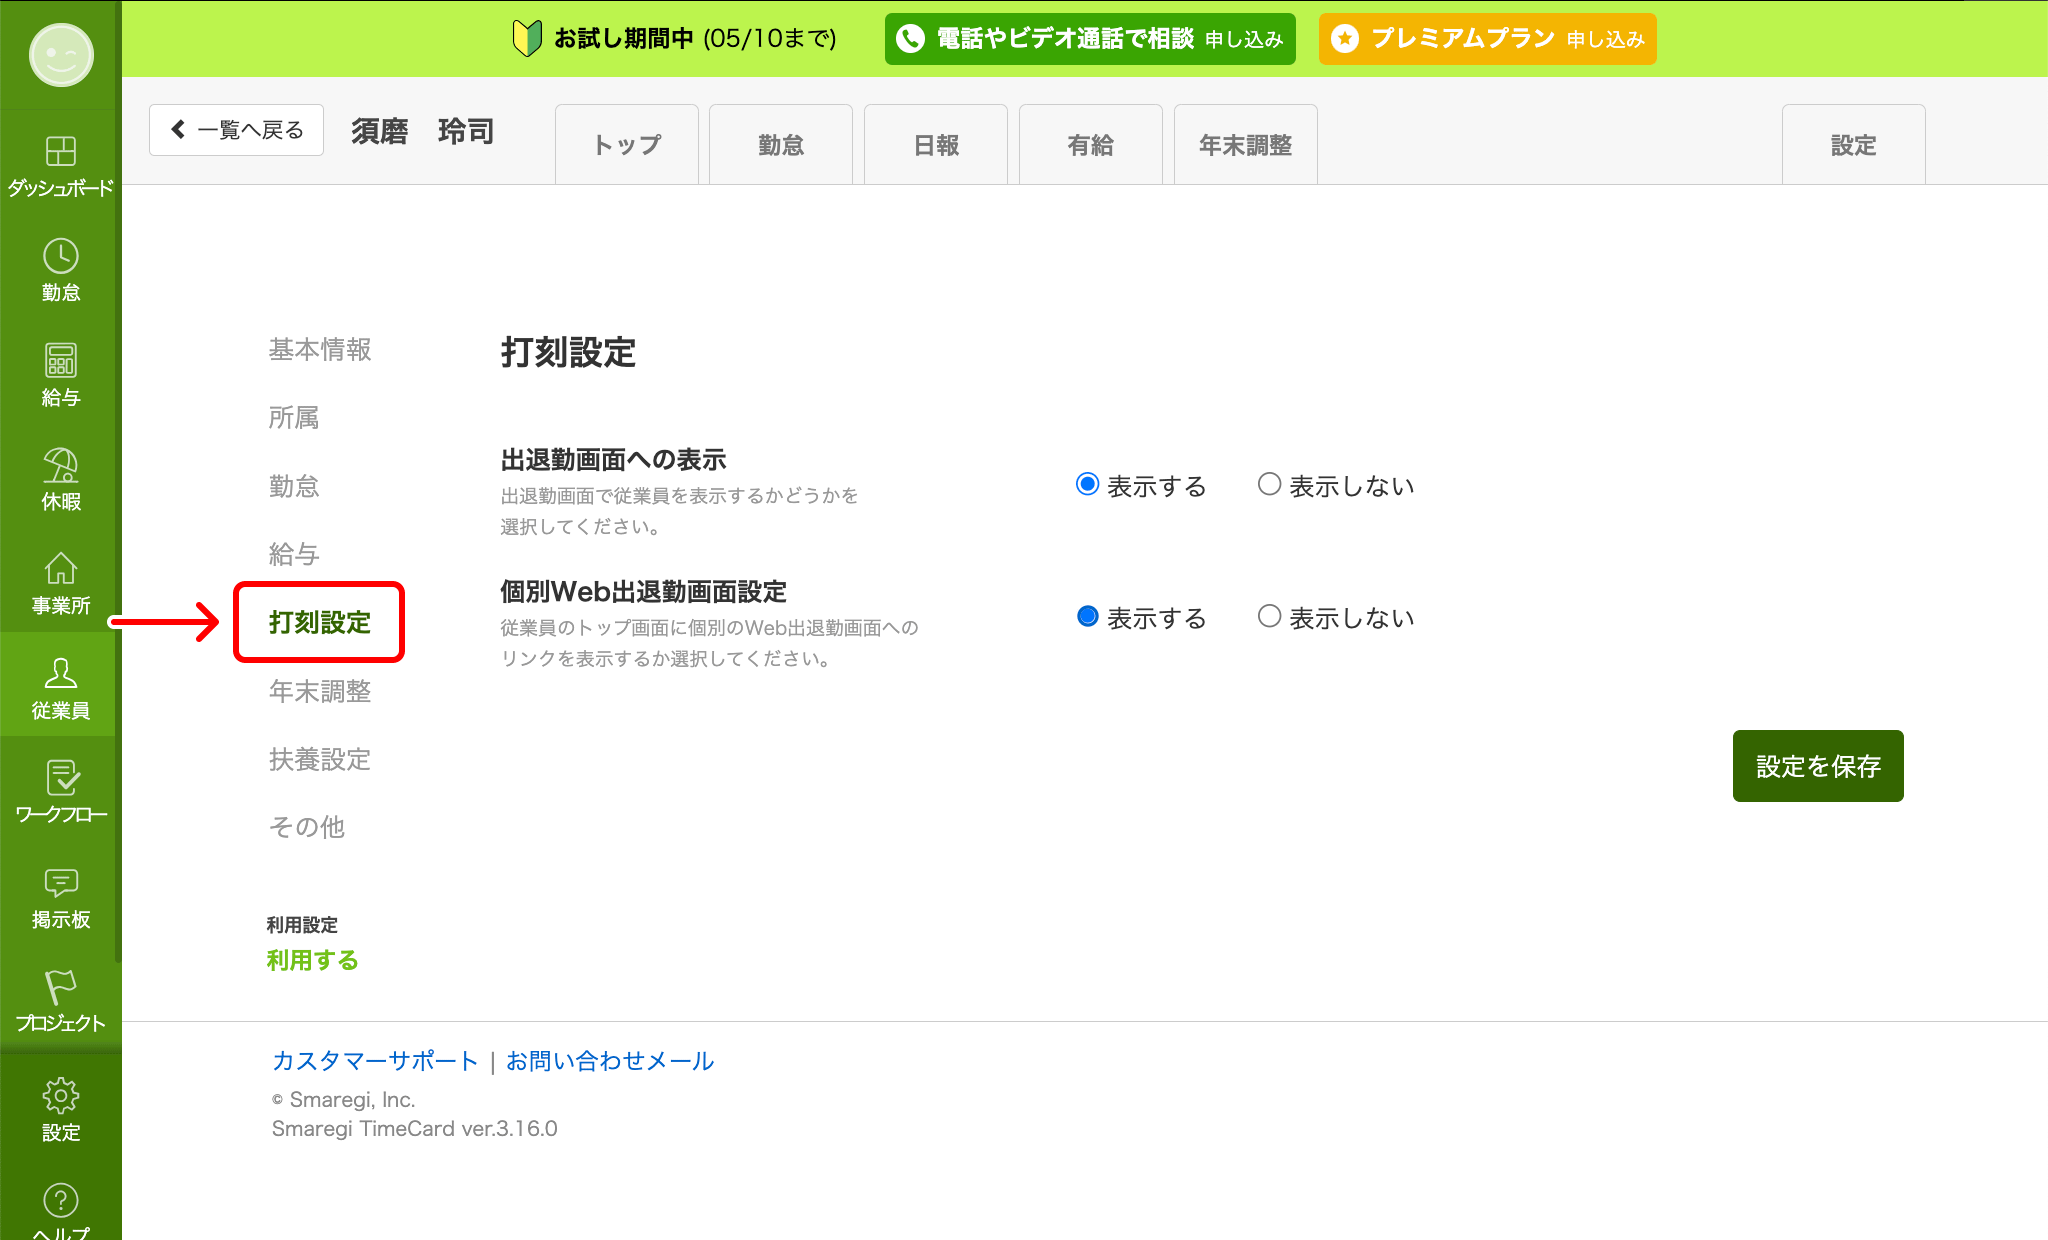Open 給与 calculator icon in sidebar
The height and width of the screenshot is (1240, 2048).
pos(61,360)
